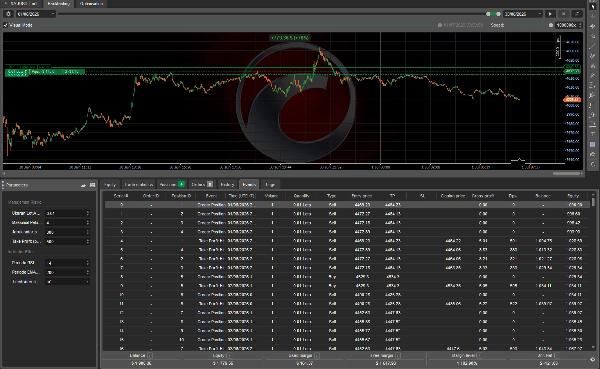Click the Speed slider handle
The height and width of the screenshot is (369, 600).
pyautogui.click(x=551, y=25)
